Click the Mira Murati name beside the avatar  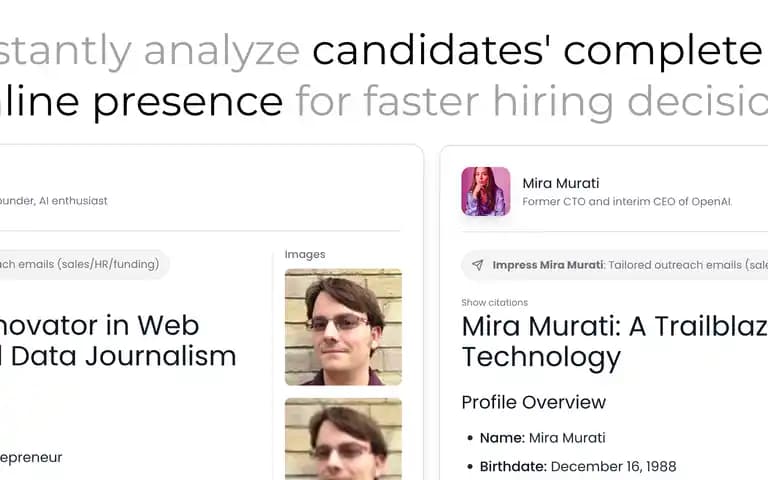coord(561,183)
